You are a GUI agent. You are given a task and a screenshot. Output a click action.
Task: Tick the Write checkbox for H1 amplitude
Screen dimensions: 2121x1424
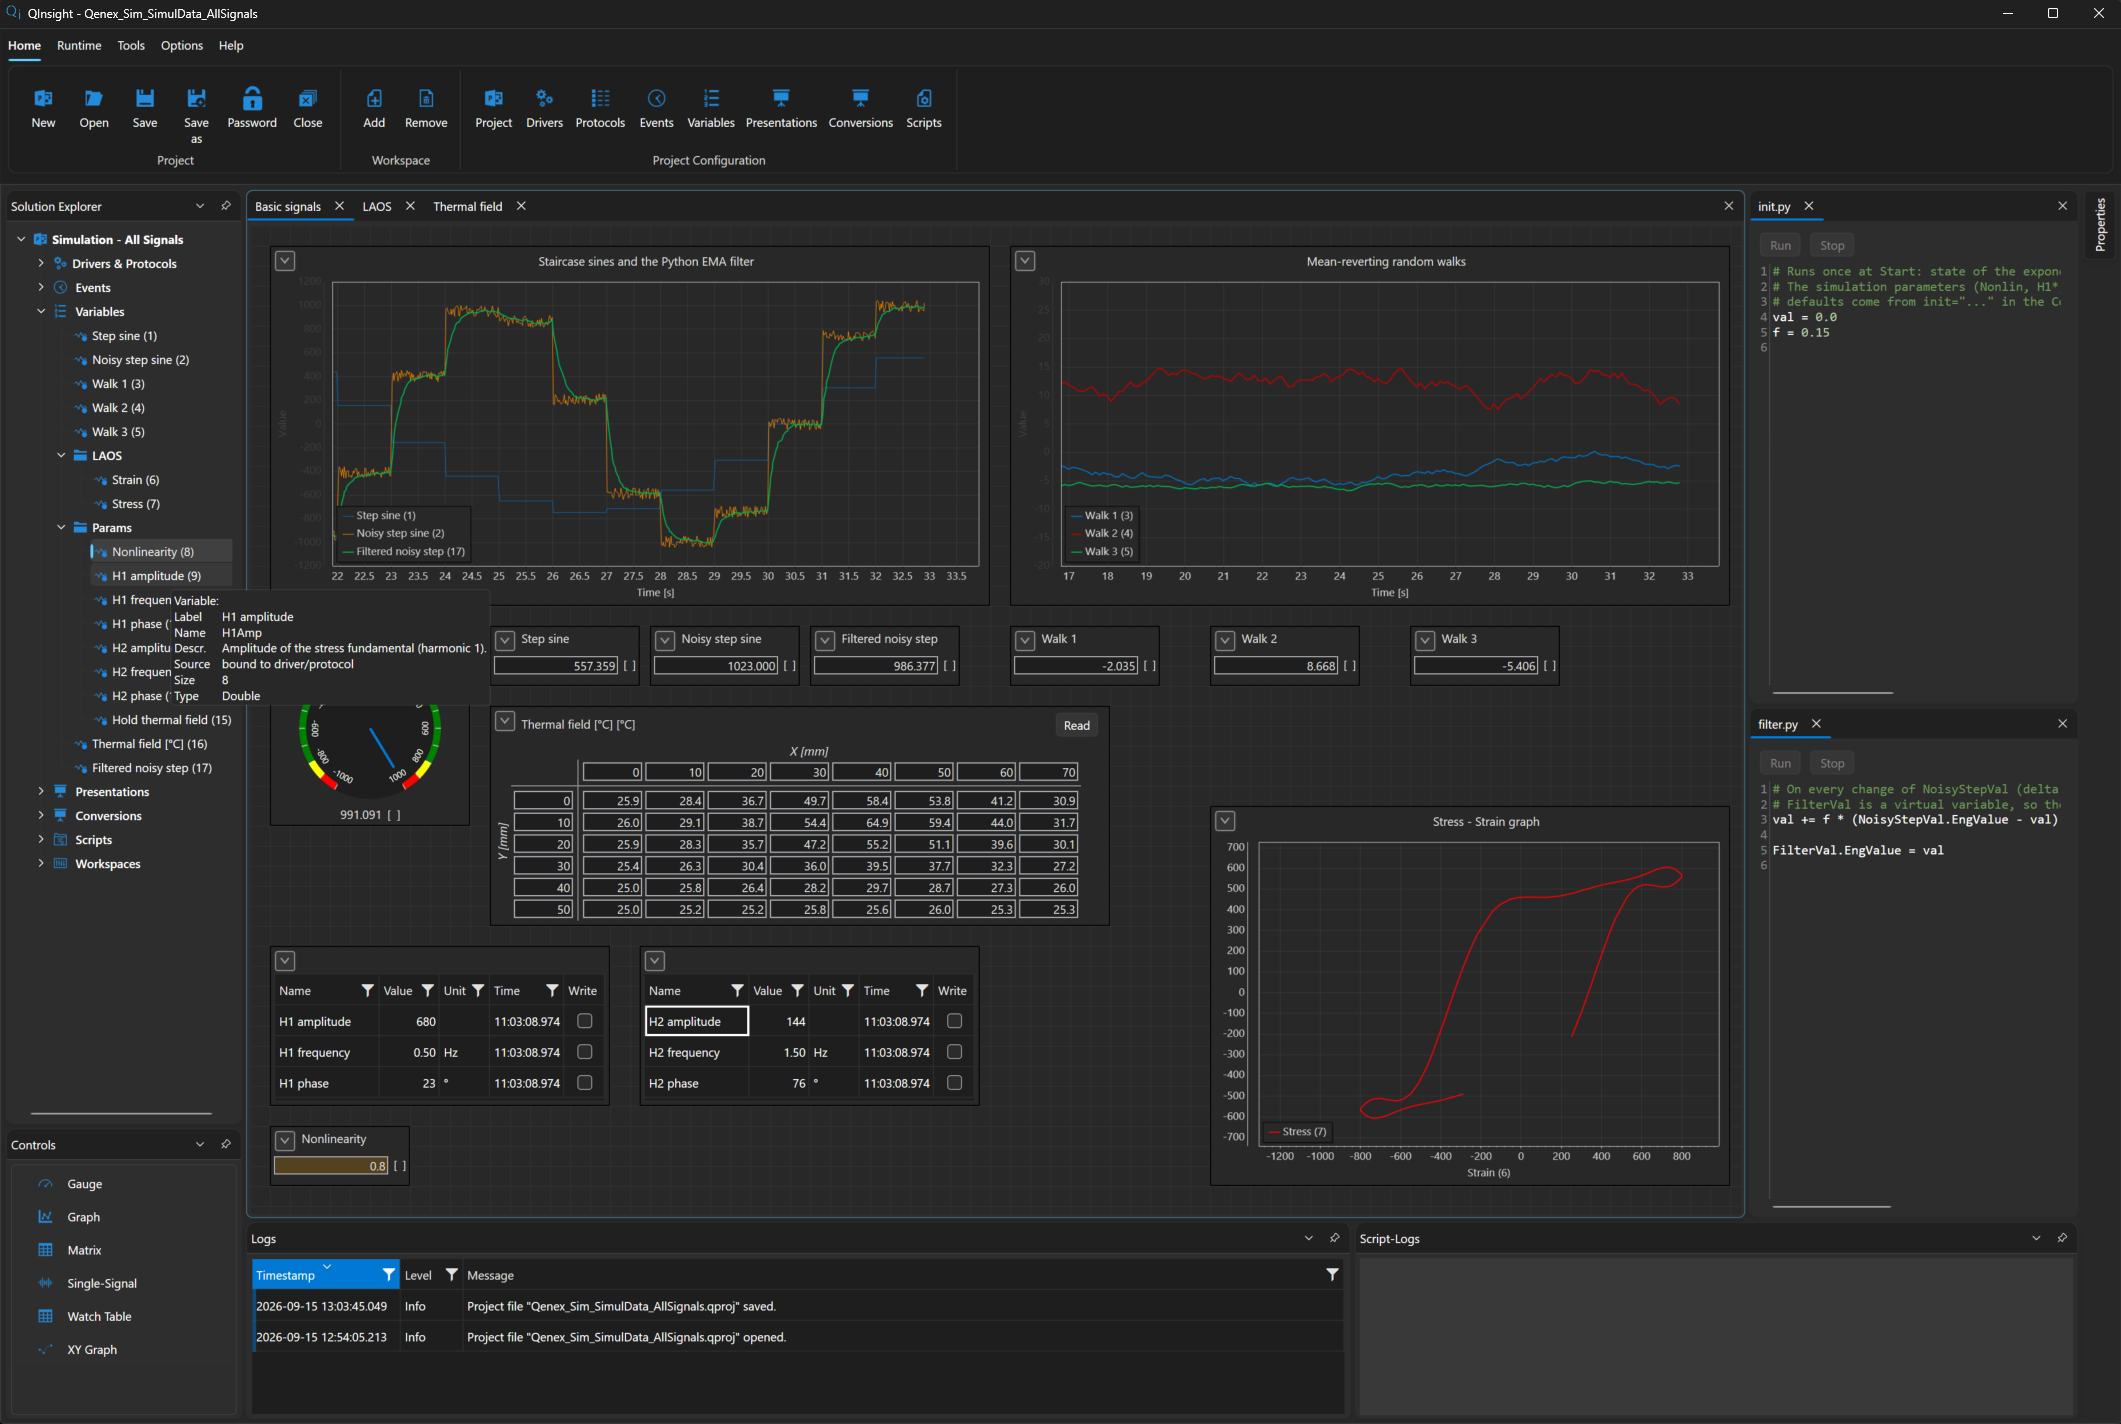585,1021
